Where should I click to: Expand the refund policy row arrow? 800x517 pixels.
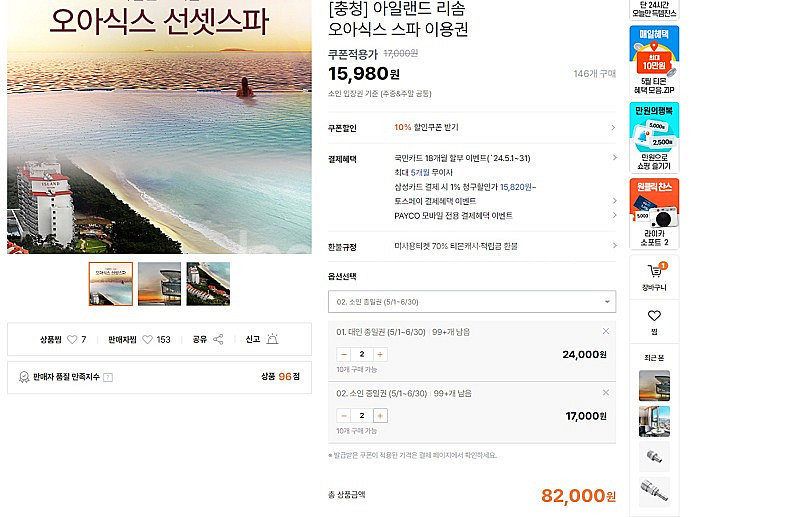[x=614, y=245]
